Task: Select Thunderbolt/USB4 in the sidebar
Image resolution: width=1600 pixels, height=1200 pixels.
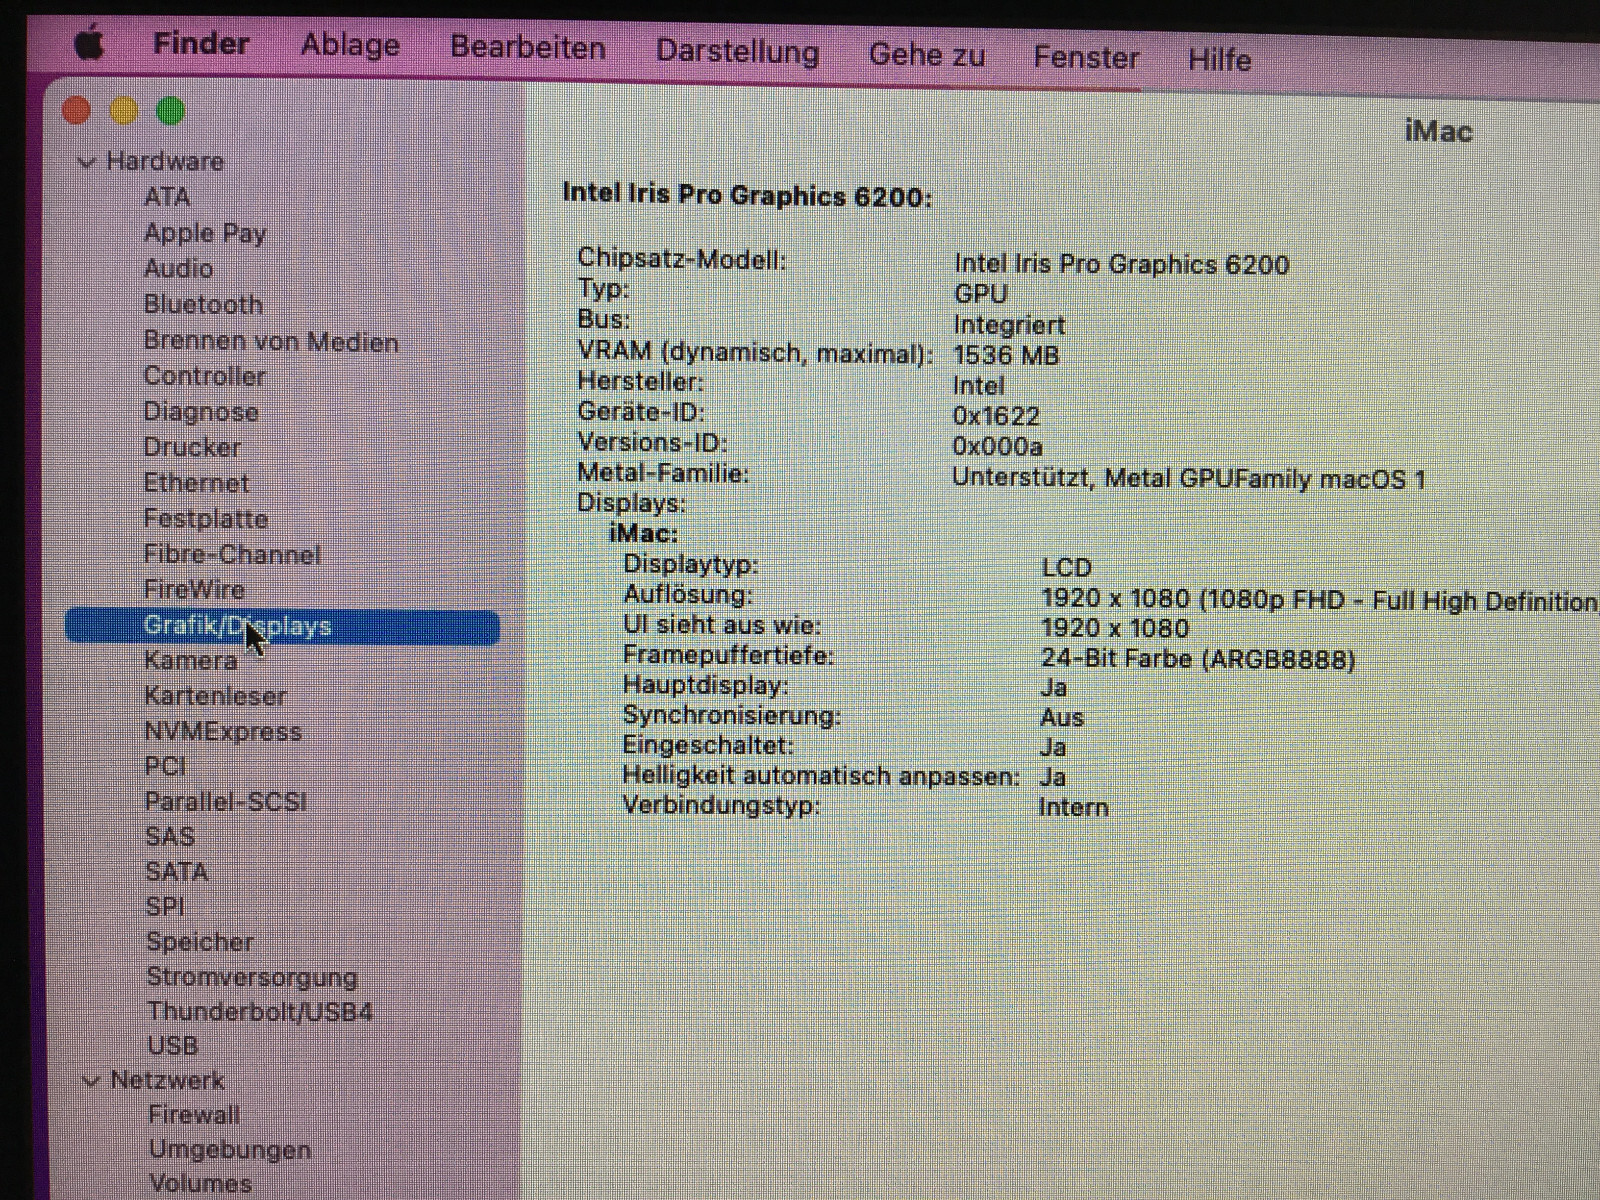Action: [x=260, y=1012]
